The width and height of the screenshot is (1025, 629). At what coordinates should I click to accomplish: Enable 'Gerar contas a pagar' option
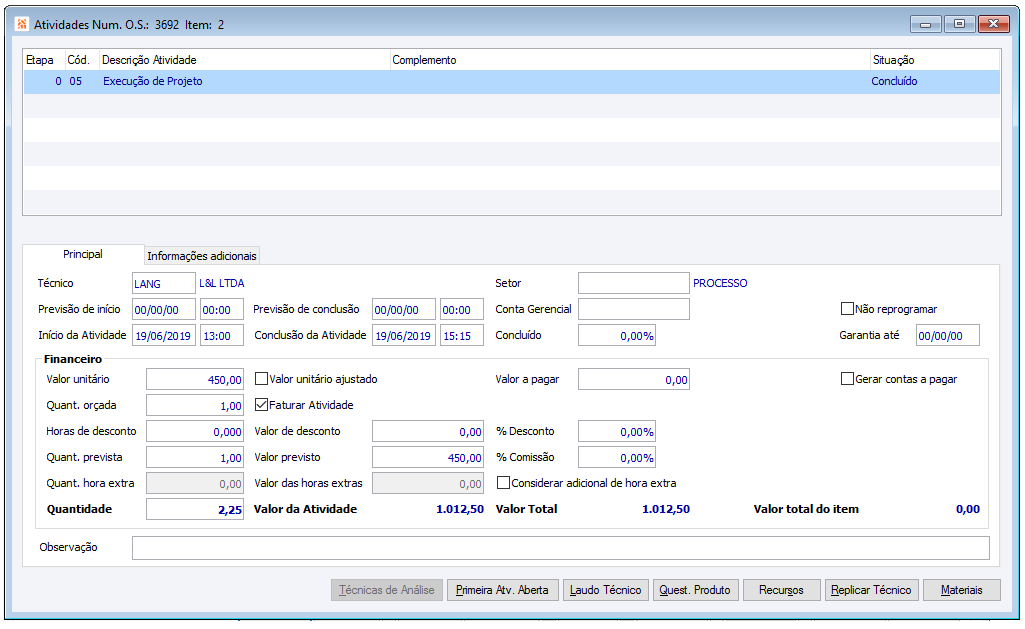point(848,379)
